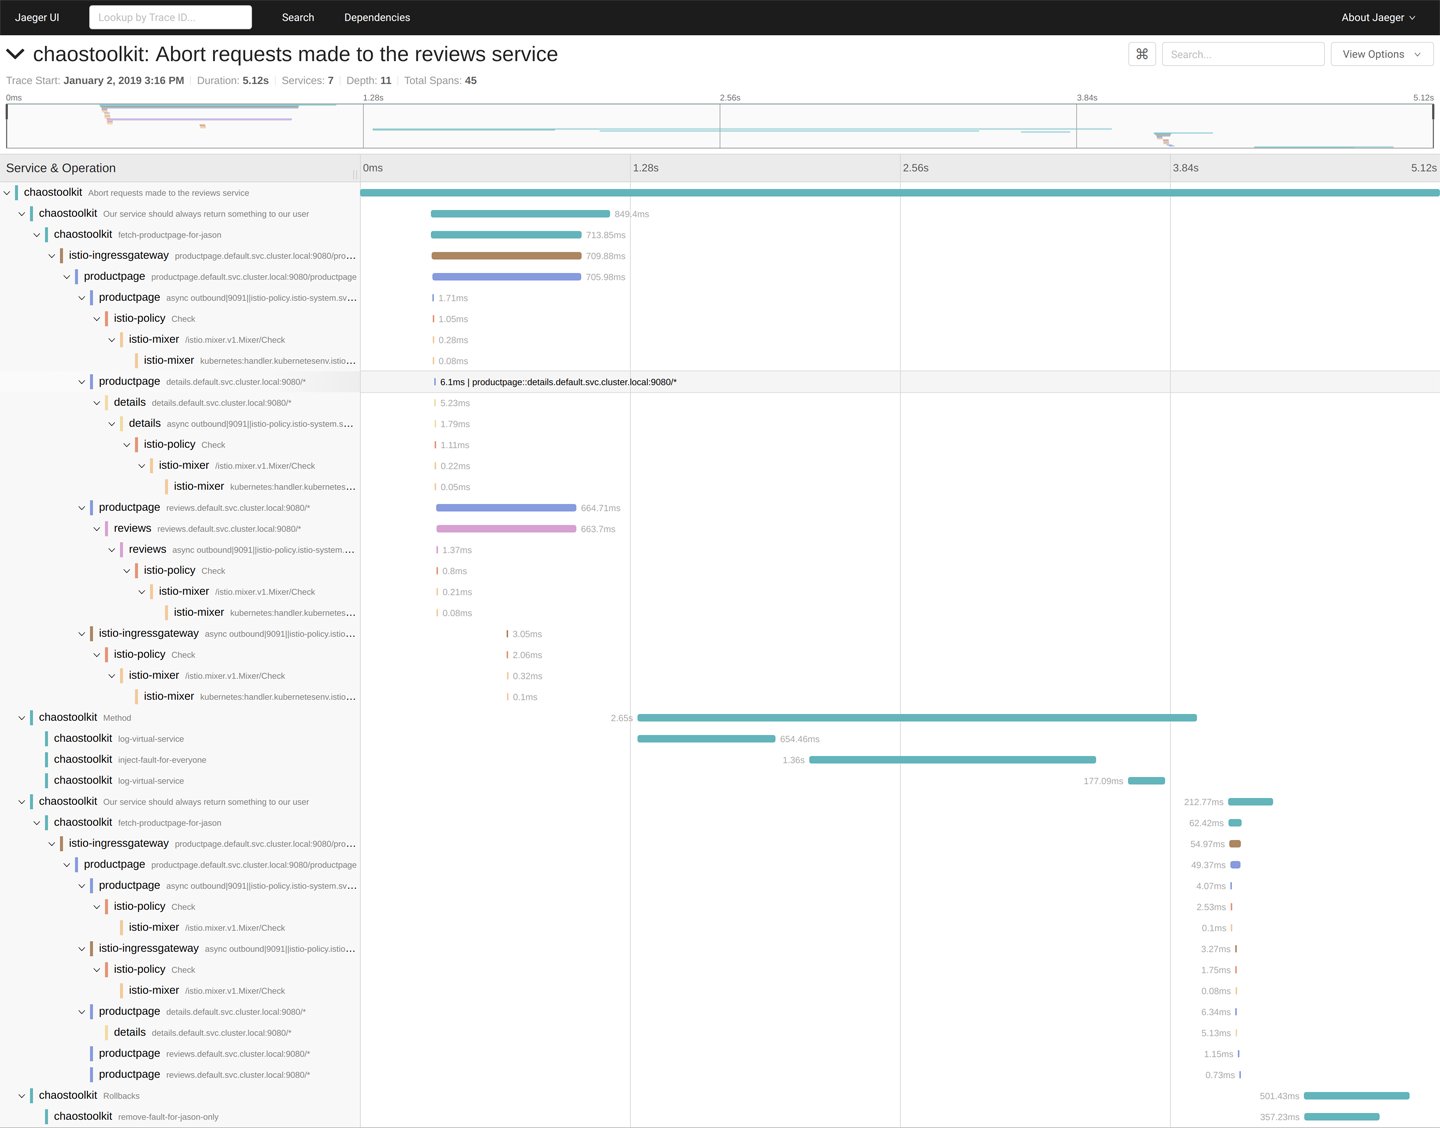The width and height of the screenshot is (1440, 1128).
Task: Focus the Lookup by Trace ID field
Action: 171,17
